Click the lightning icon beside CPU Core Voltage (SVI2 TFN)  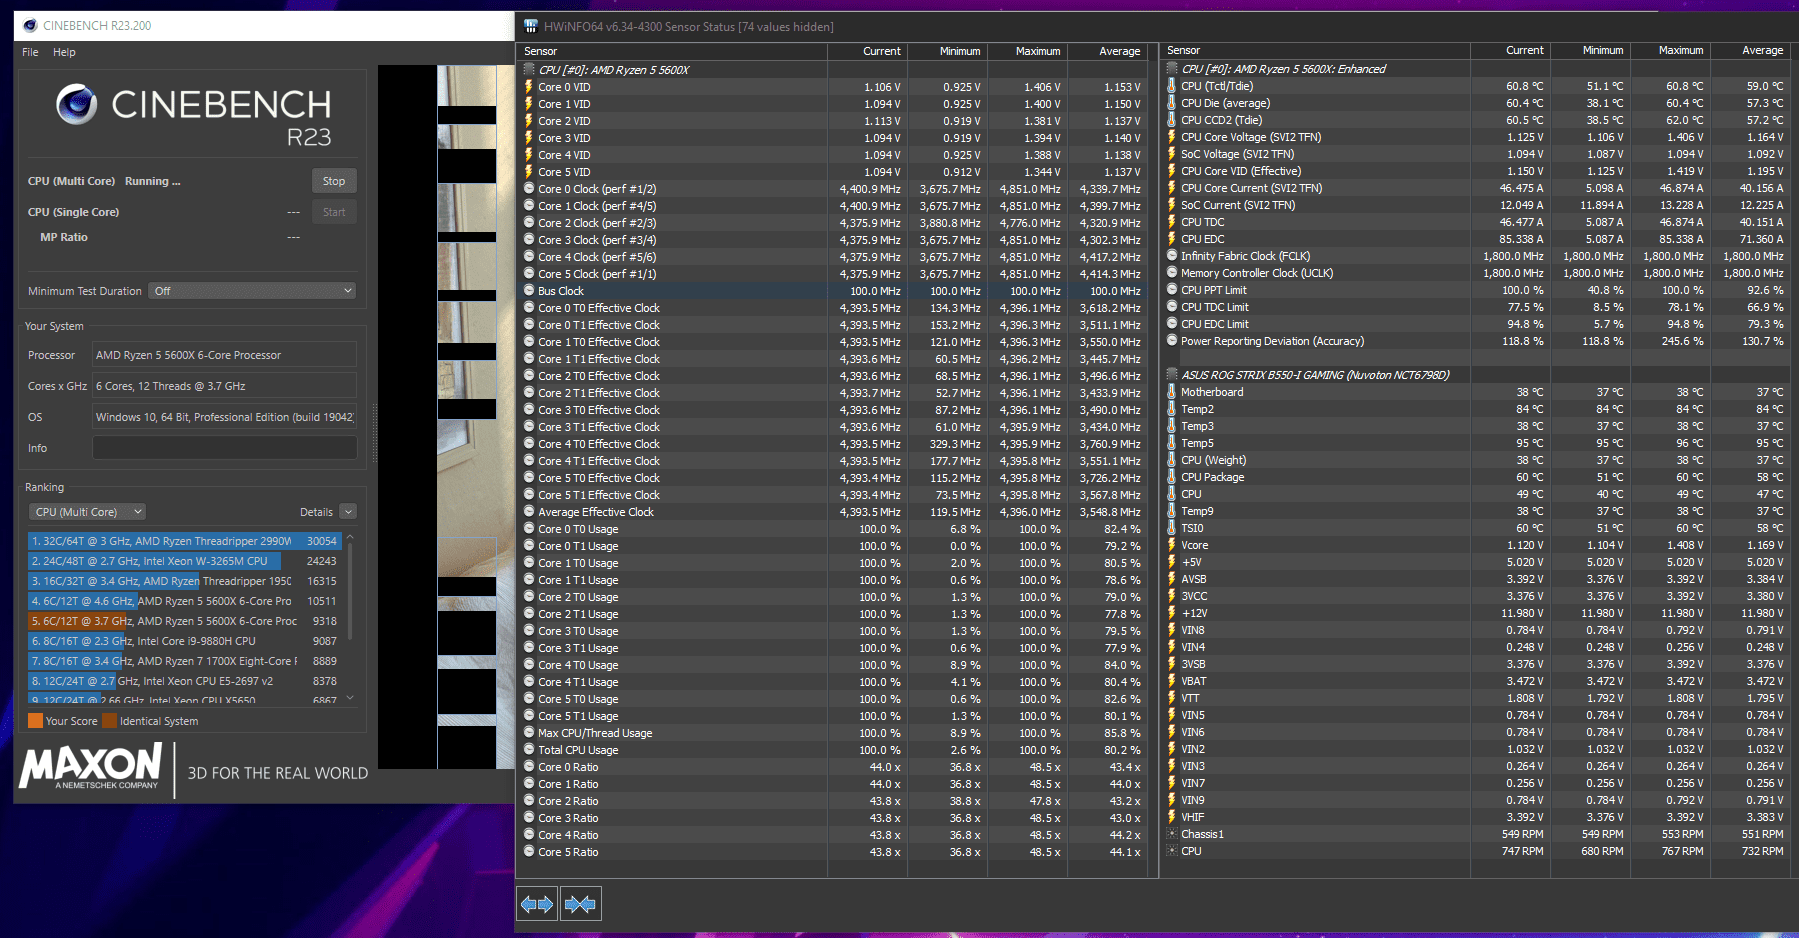pyautogui.click(x=1172, y=137)
